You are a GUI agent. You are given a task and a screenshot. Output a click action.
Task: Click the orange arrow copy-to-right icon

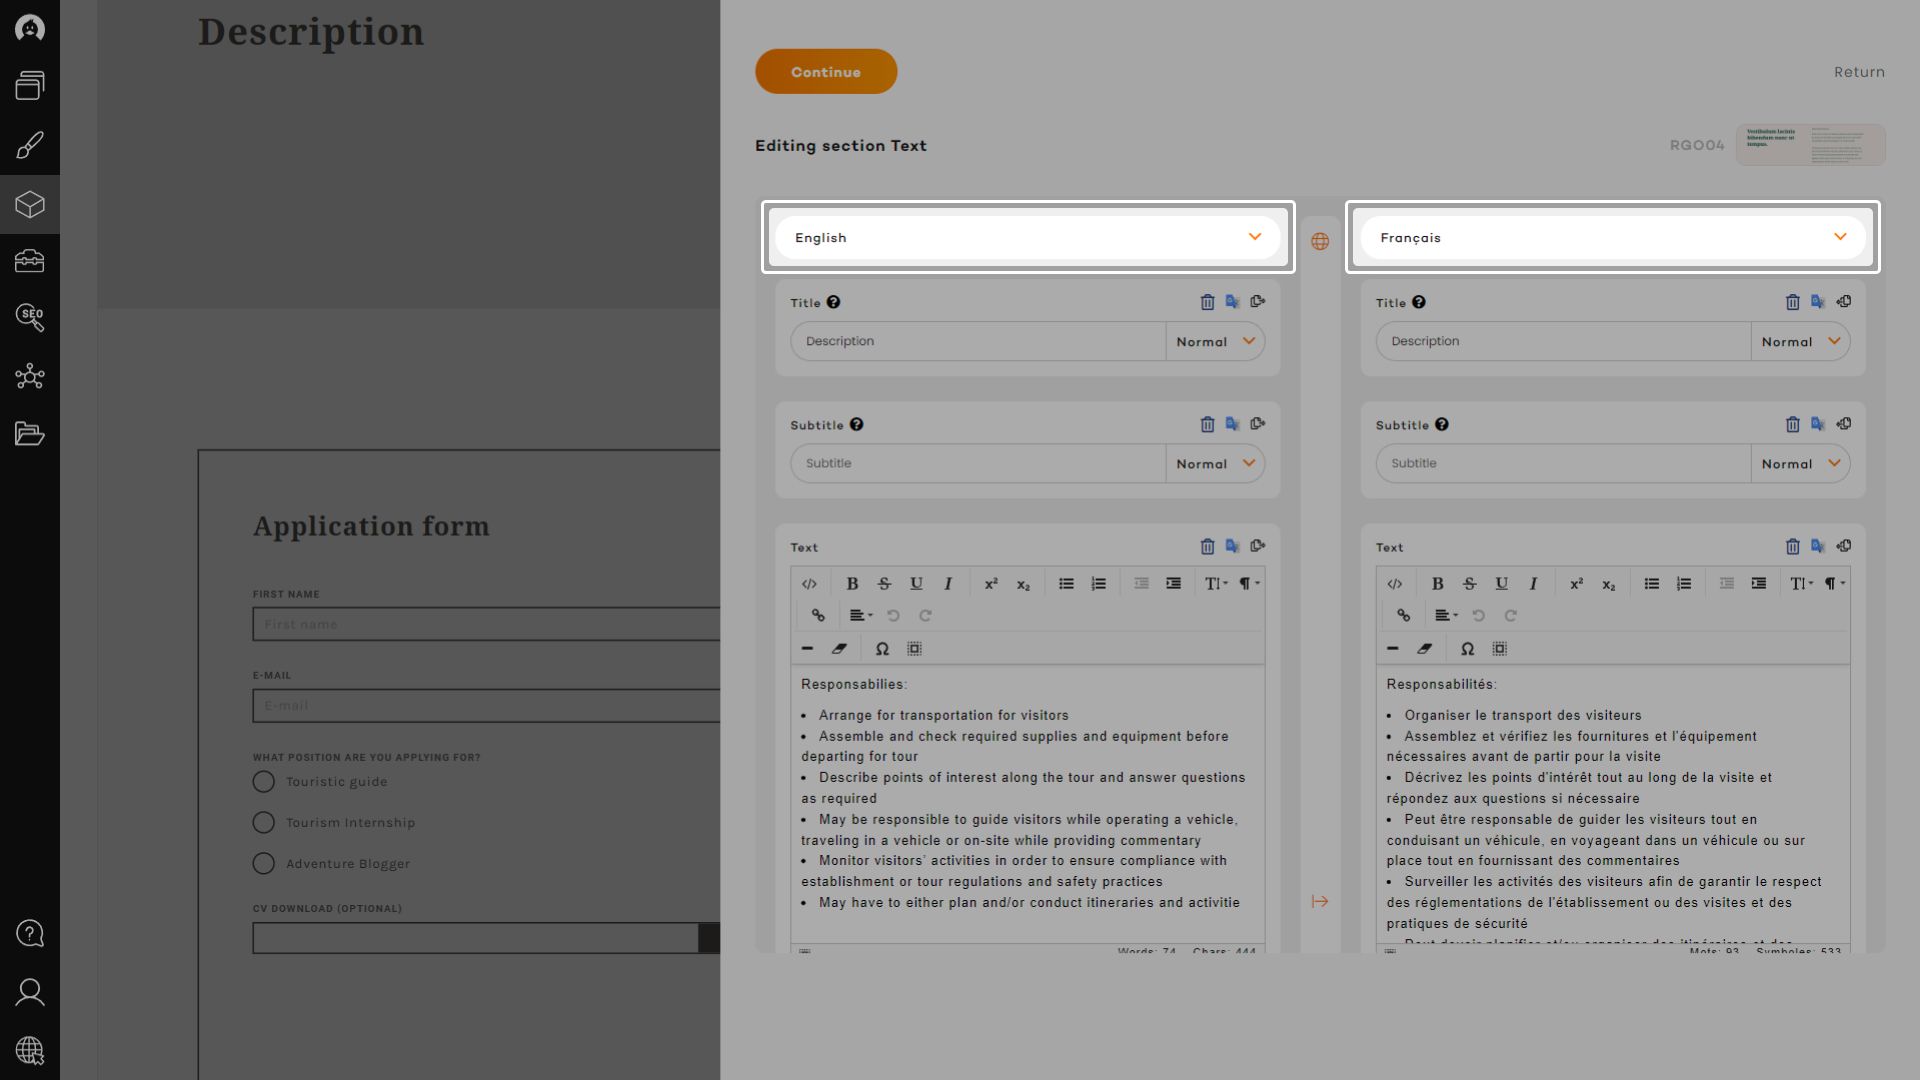[x=1320, y=902]
